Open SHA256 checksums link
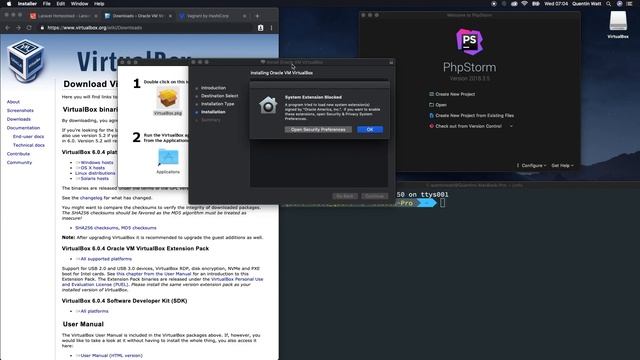The image size is (640, 360). point(97,228)
